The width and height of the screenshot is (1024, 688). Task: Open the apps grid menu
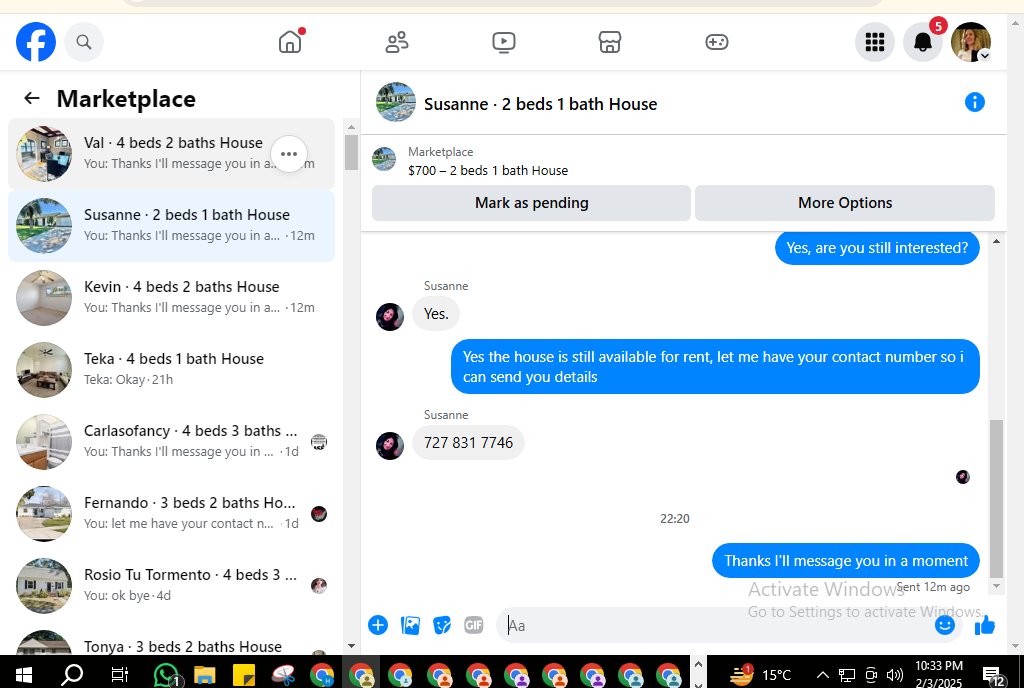click(874, 42)
